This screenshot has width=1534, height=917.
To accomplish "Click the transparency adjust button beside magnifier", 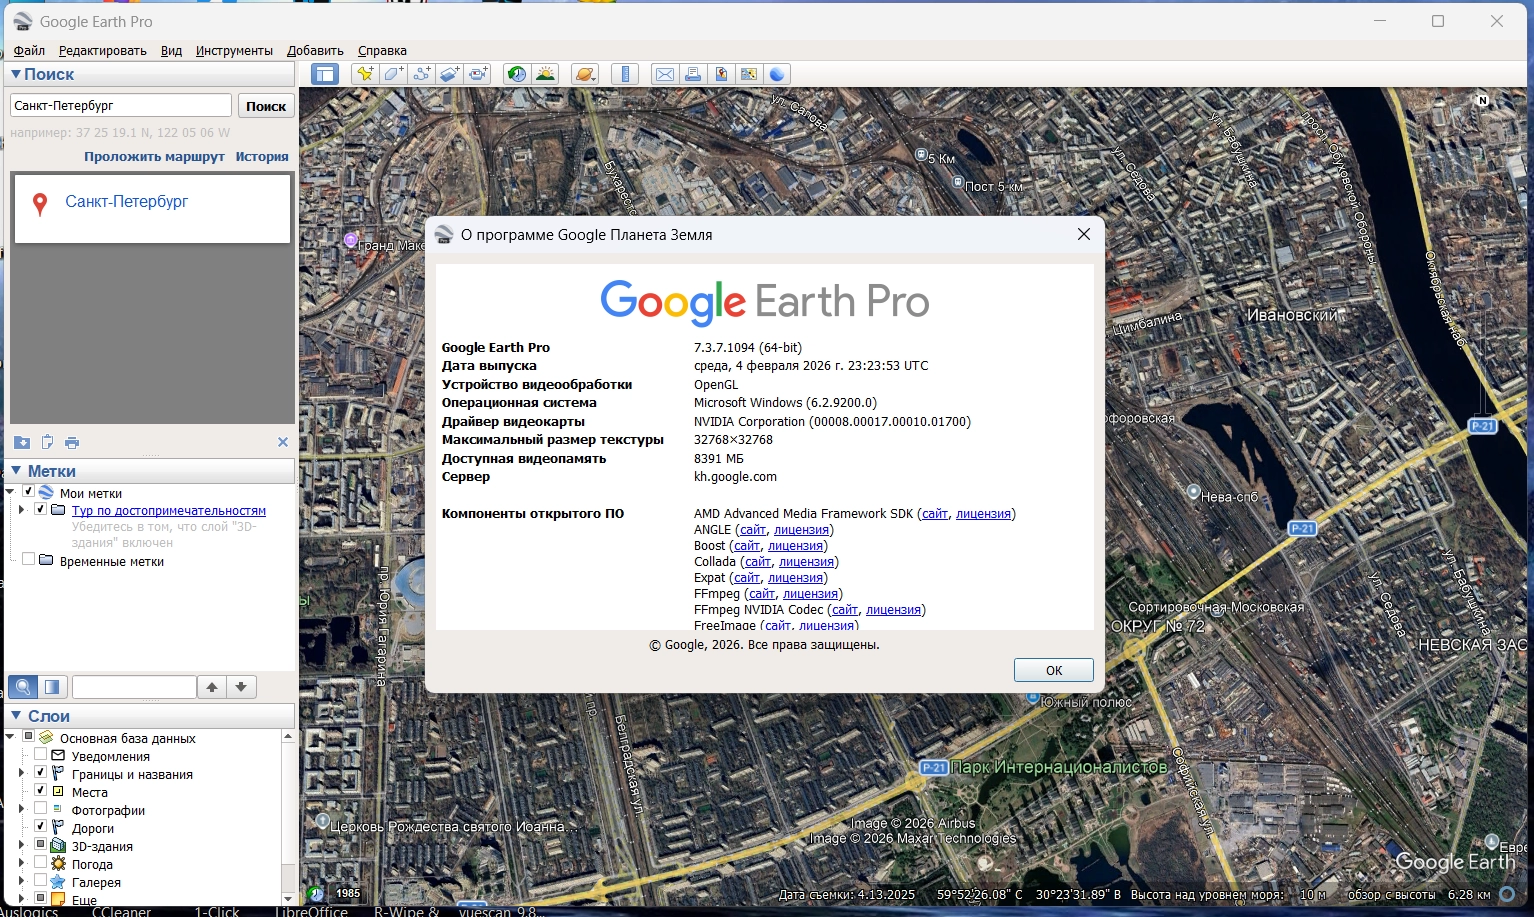I will click(52, 687).
